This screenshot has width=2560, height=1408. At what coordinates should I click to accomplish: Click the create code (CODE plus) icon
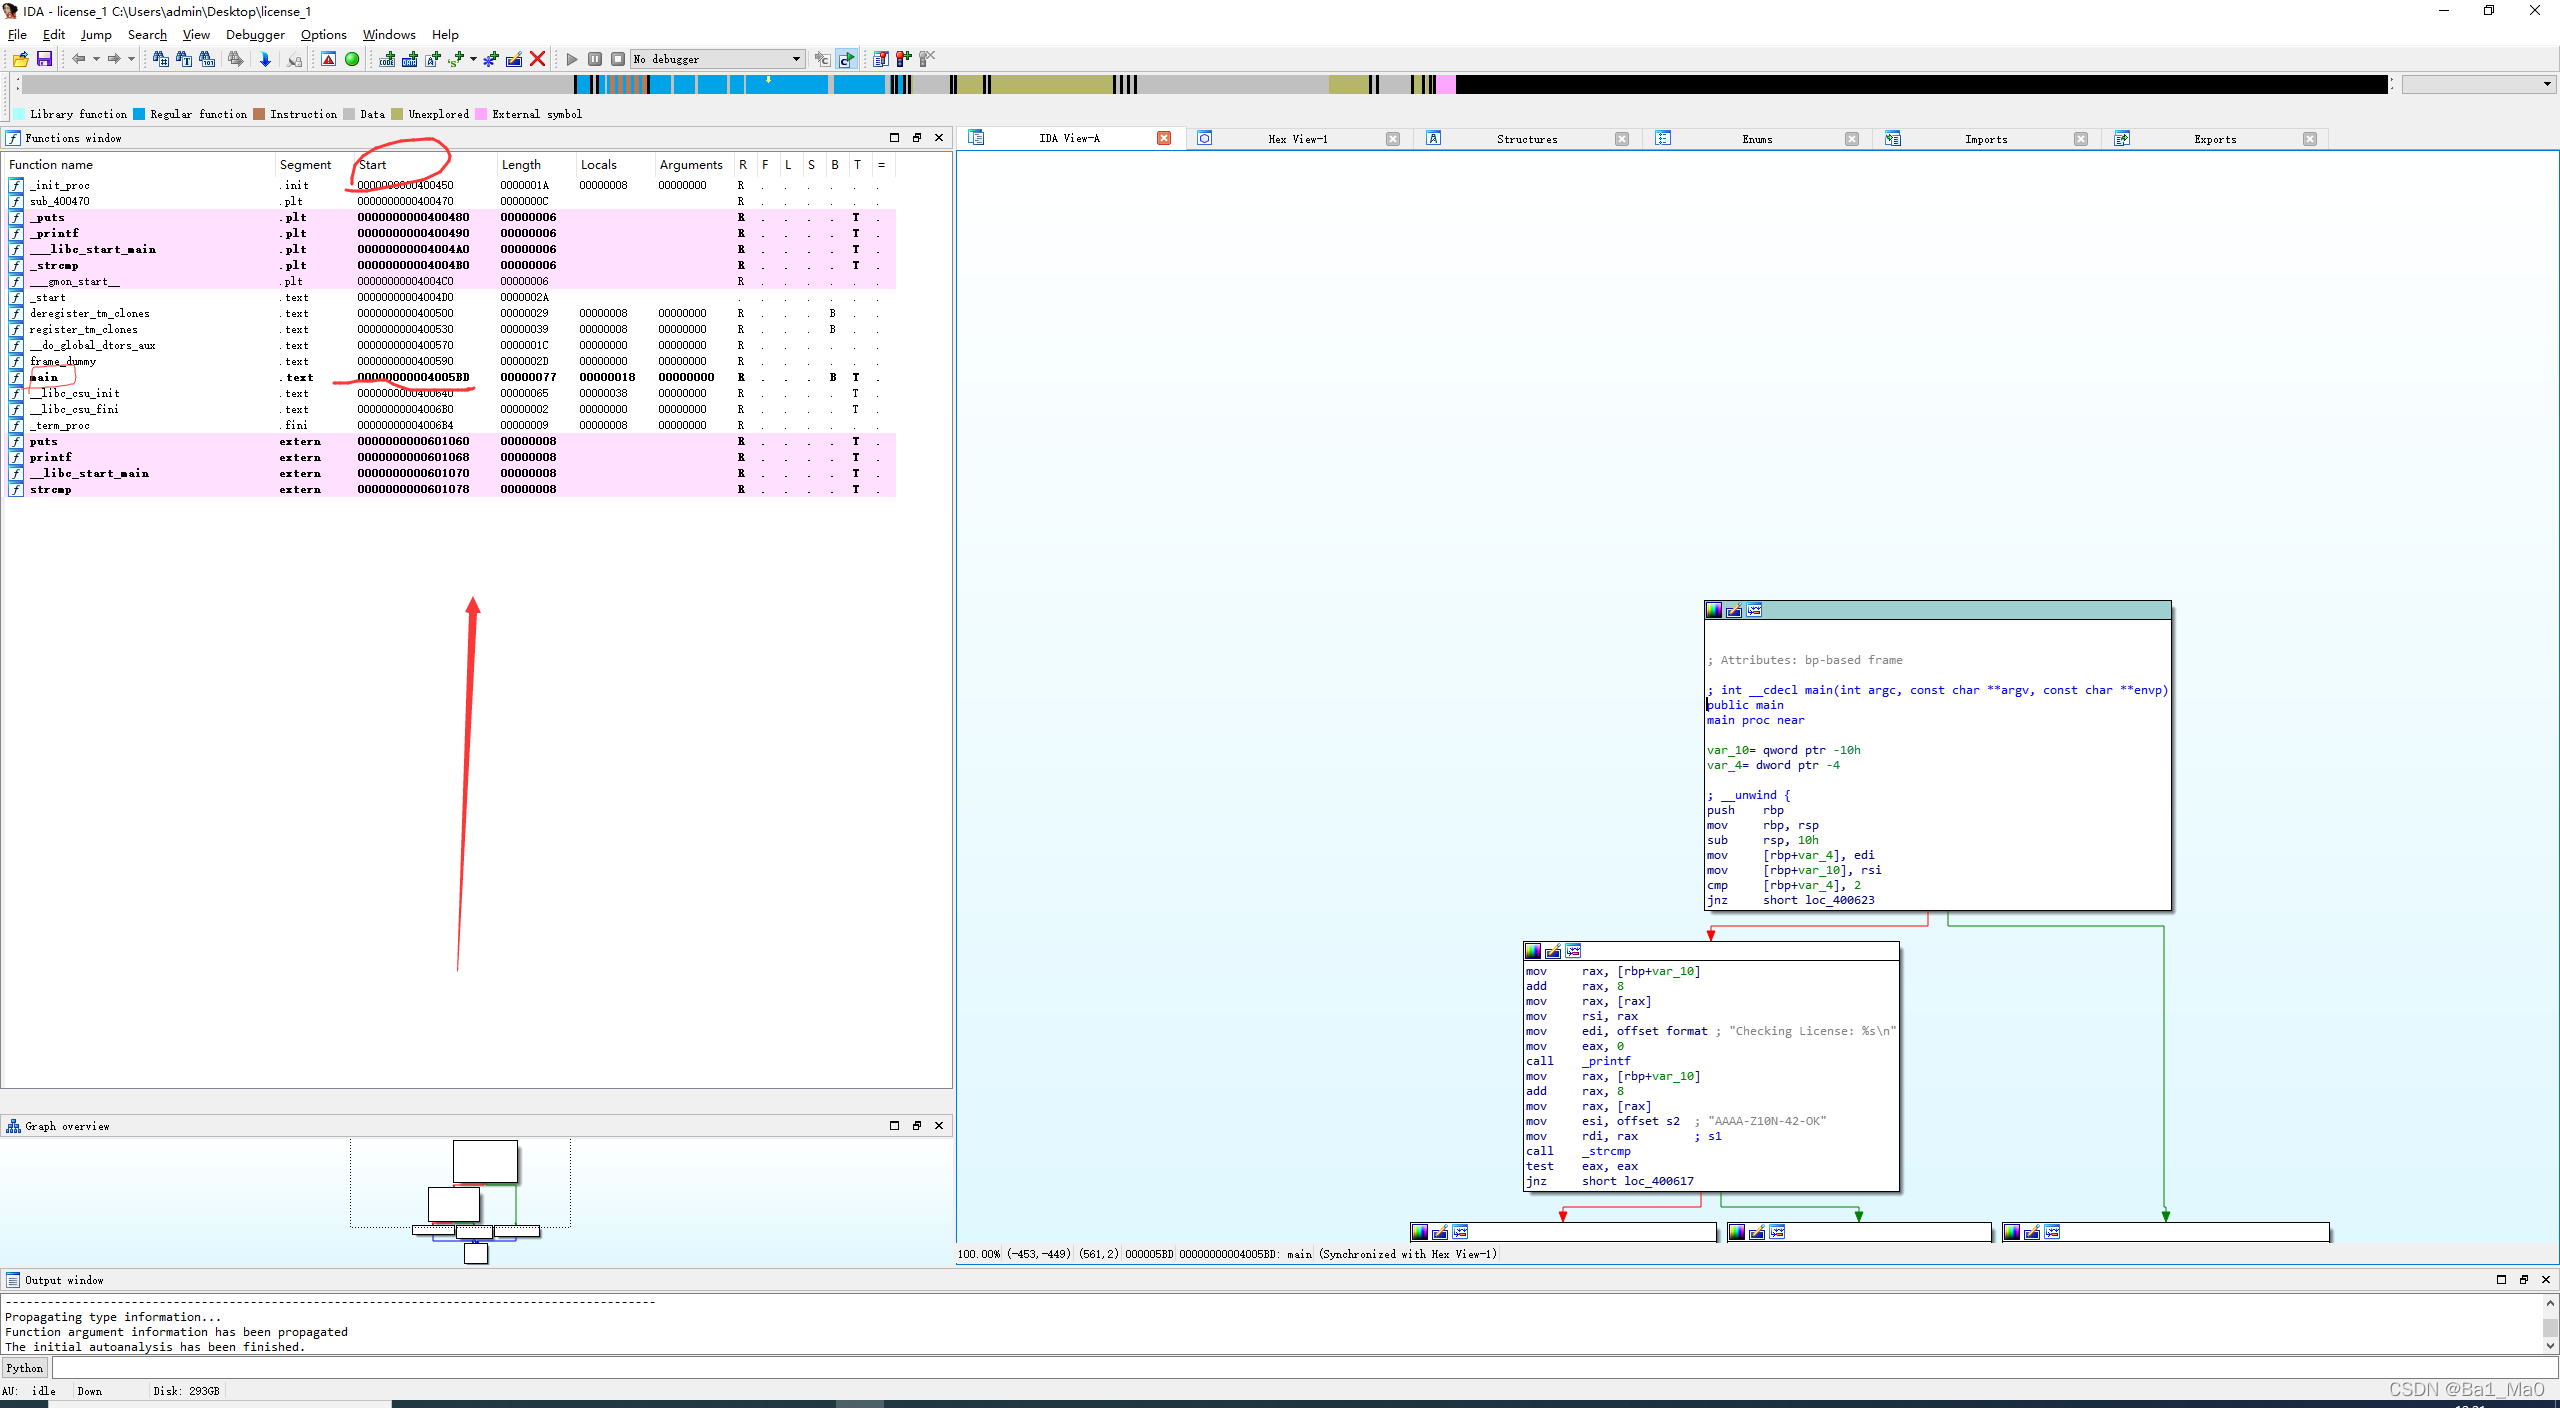[x=387, y=59]
